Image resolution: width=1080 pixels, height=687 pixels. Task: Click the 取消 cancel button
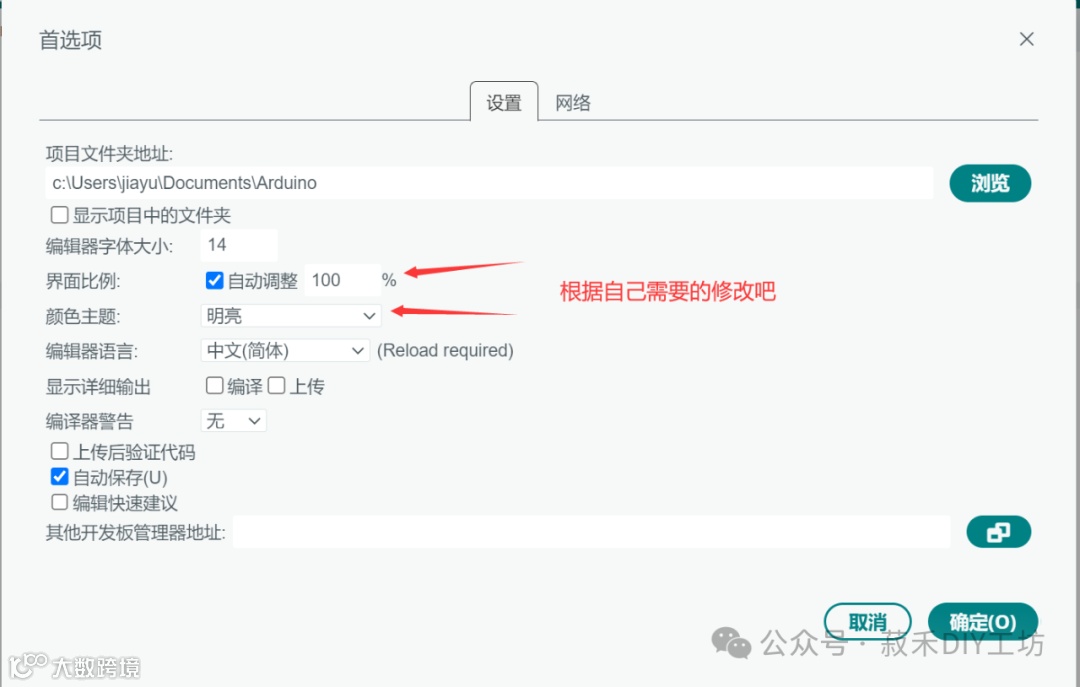coord(867,622)
